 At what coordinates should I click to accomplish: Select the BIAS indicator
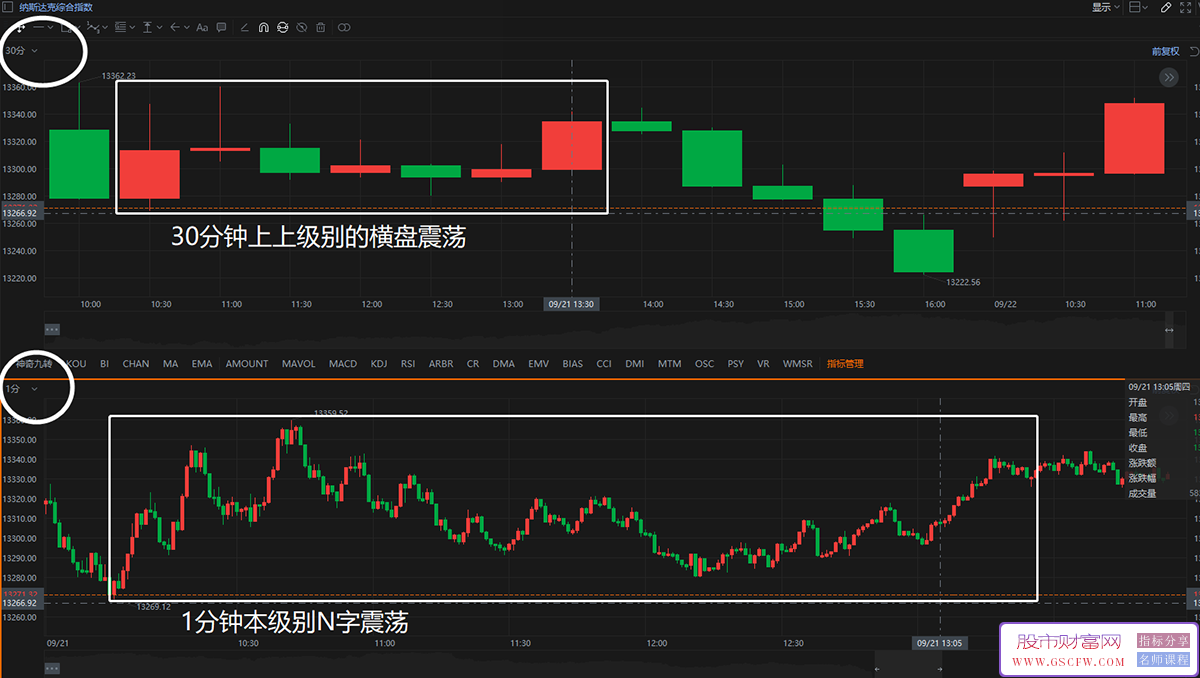573,364
